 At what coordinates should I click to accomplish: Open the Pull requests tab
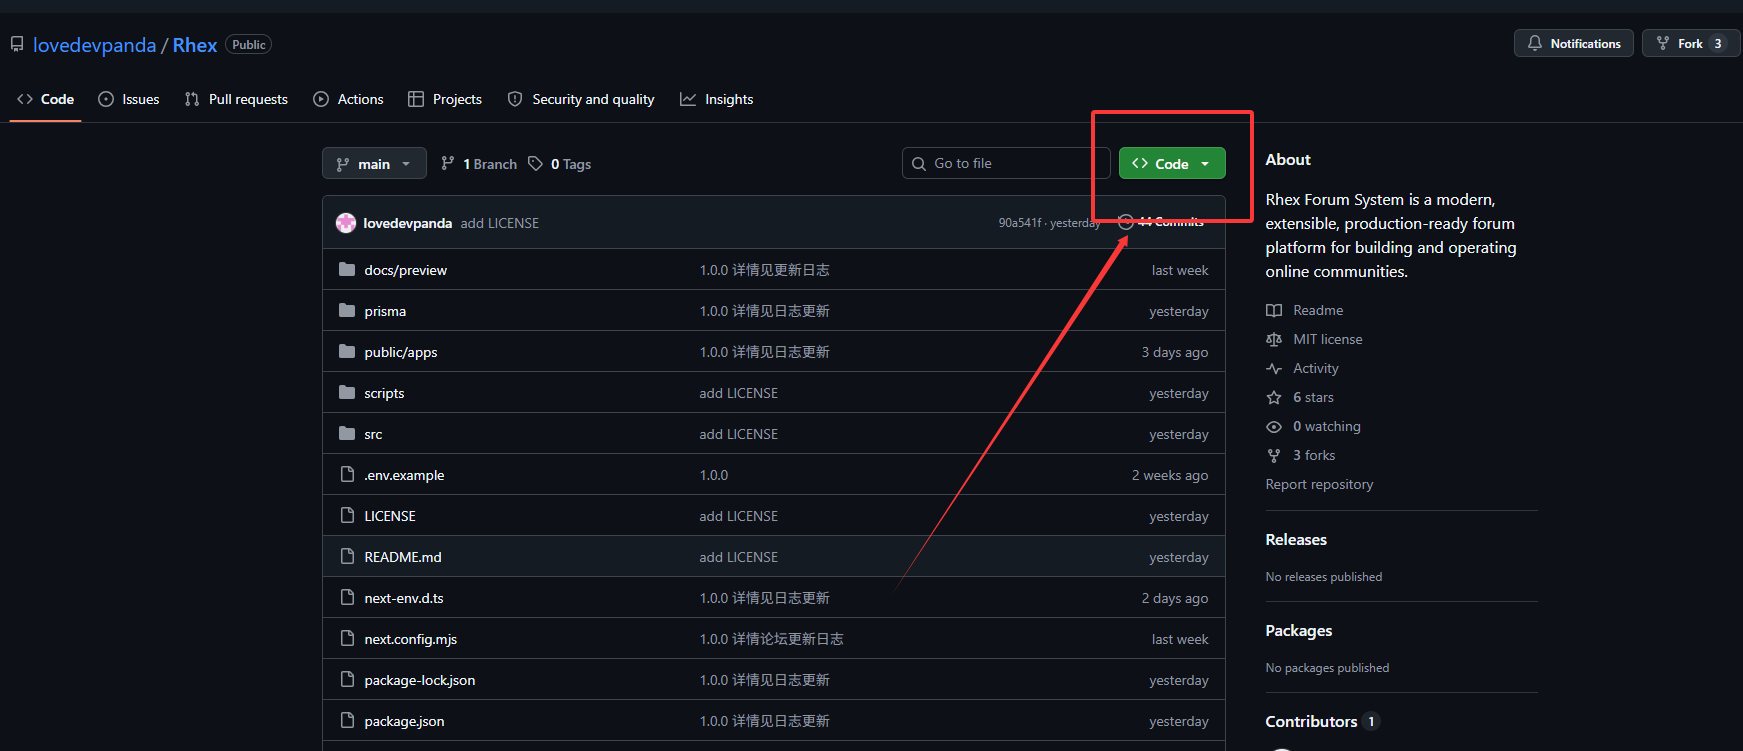(236, 99)
